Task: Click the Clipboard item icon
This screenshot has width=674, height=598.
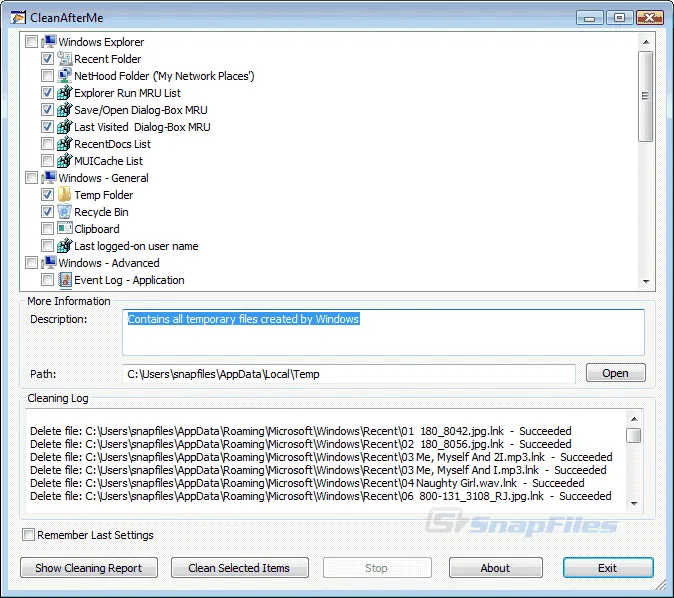Action: tap(64, 229)
